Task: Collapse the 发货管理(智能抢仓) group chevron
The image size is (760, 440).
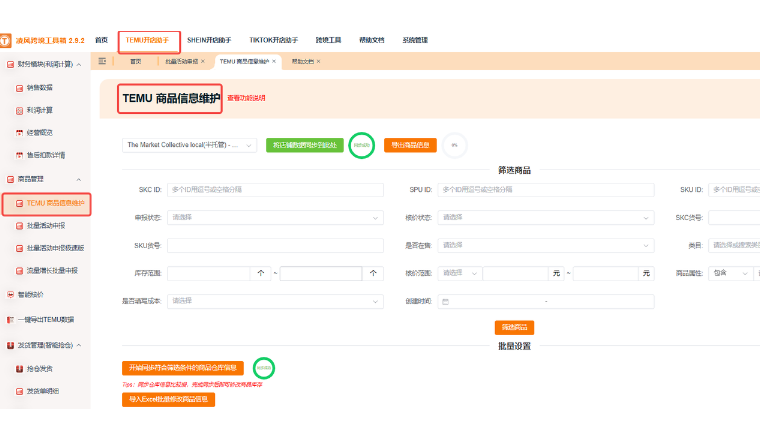Action: 79,346
